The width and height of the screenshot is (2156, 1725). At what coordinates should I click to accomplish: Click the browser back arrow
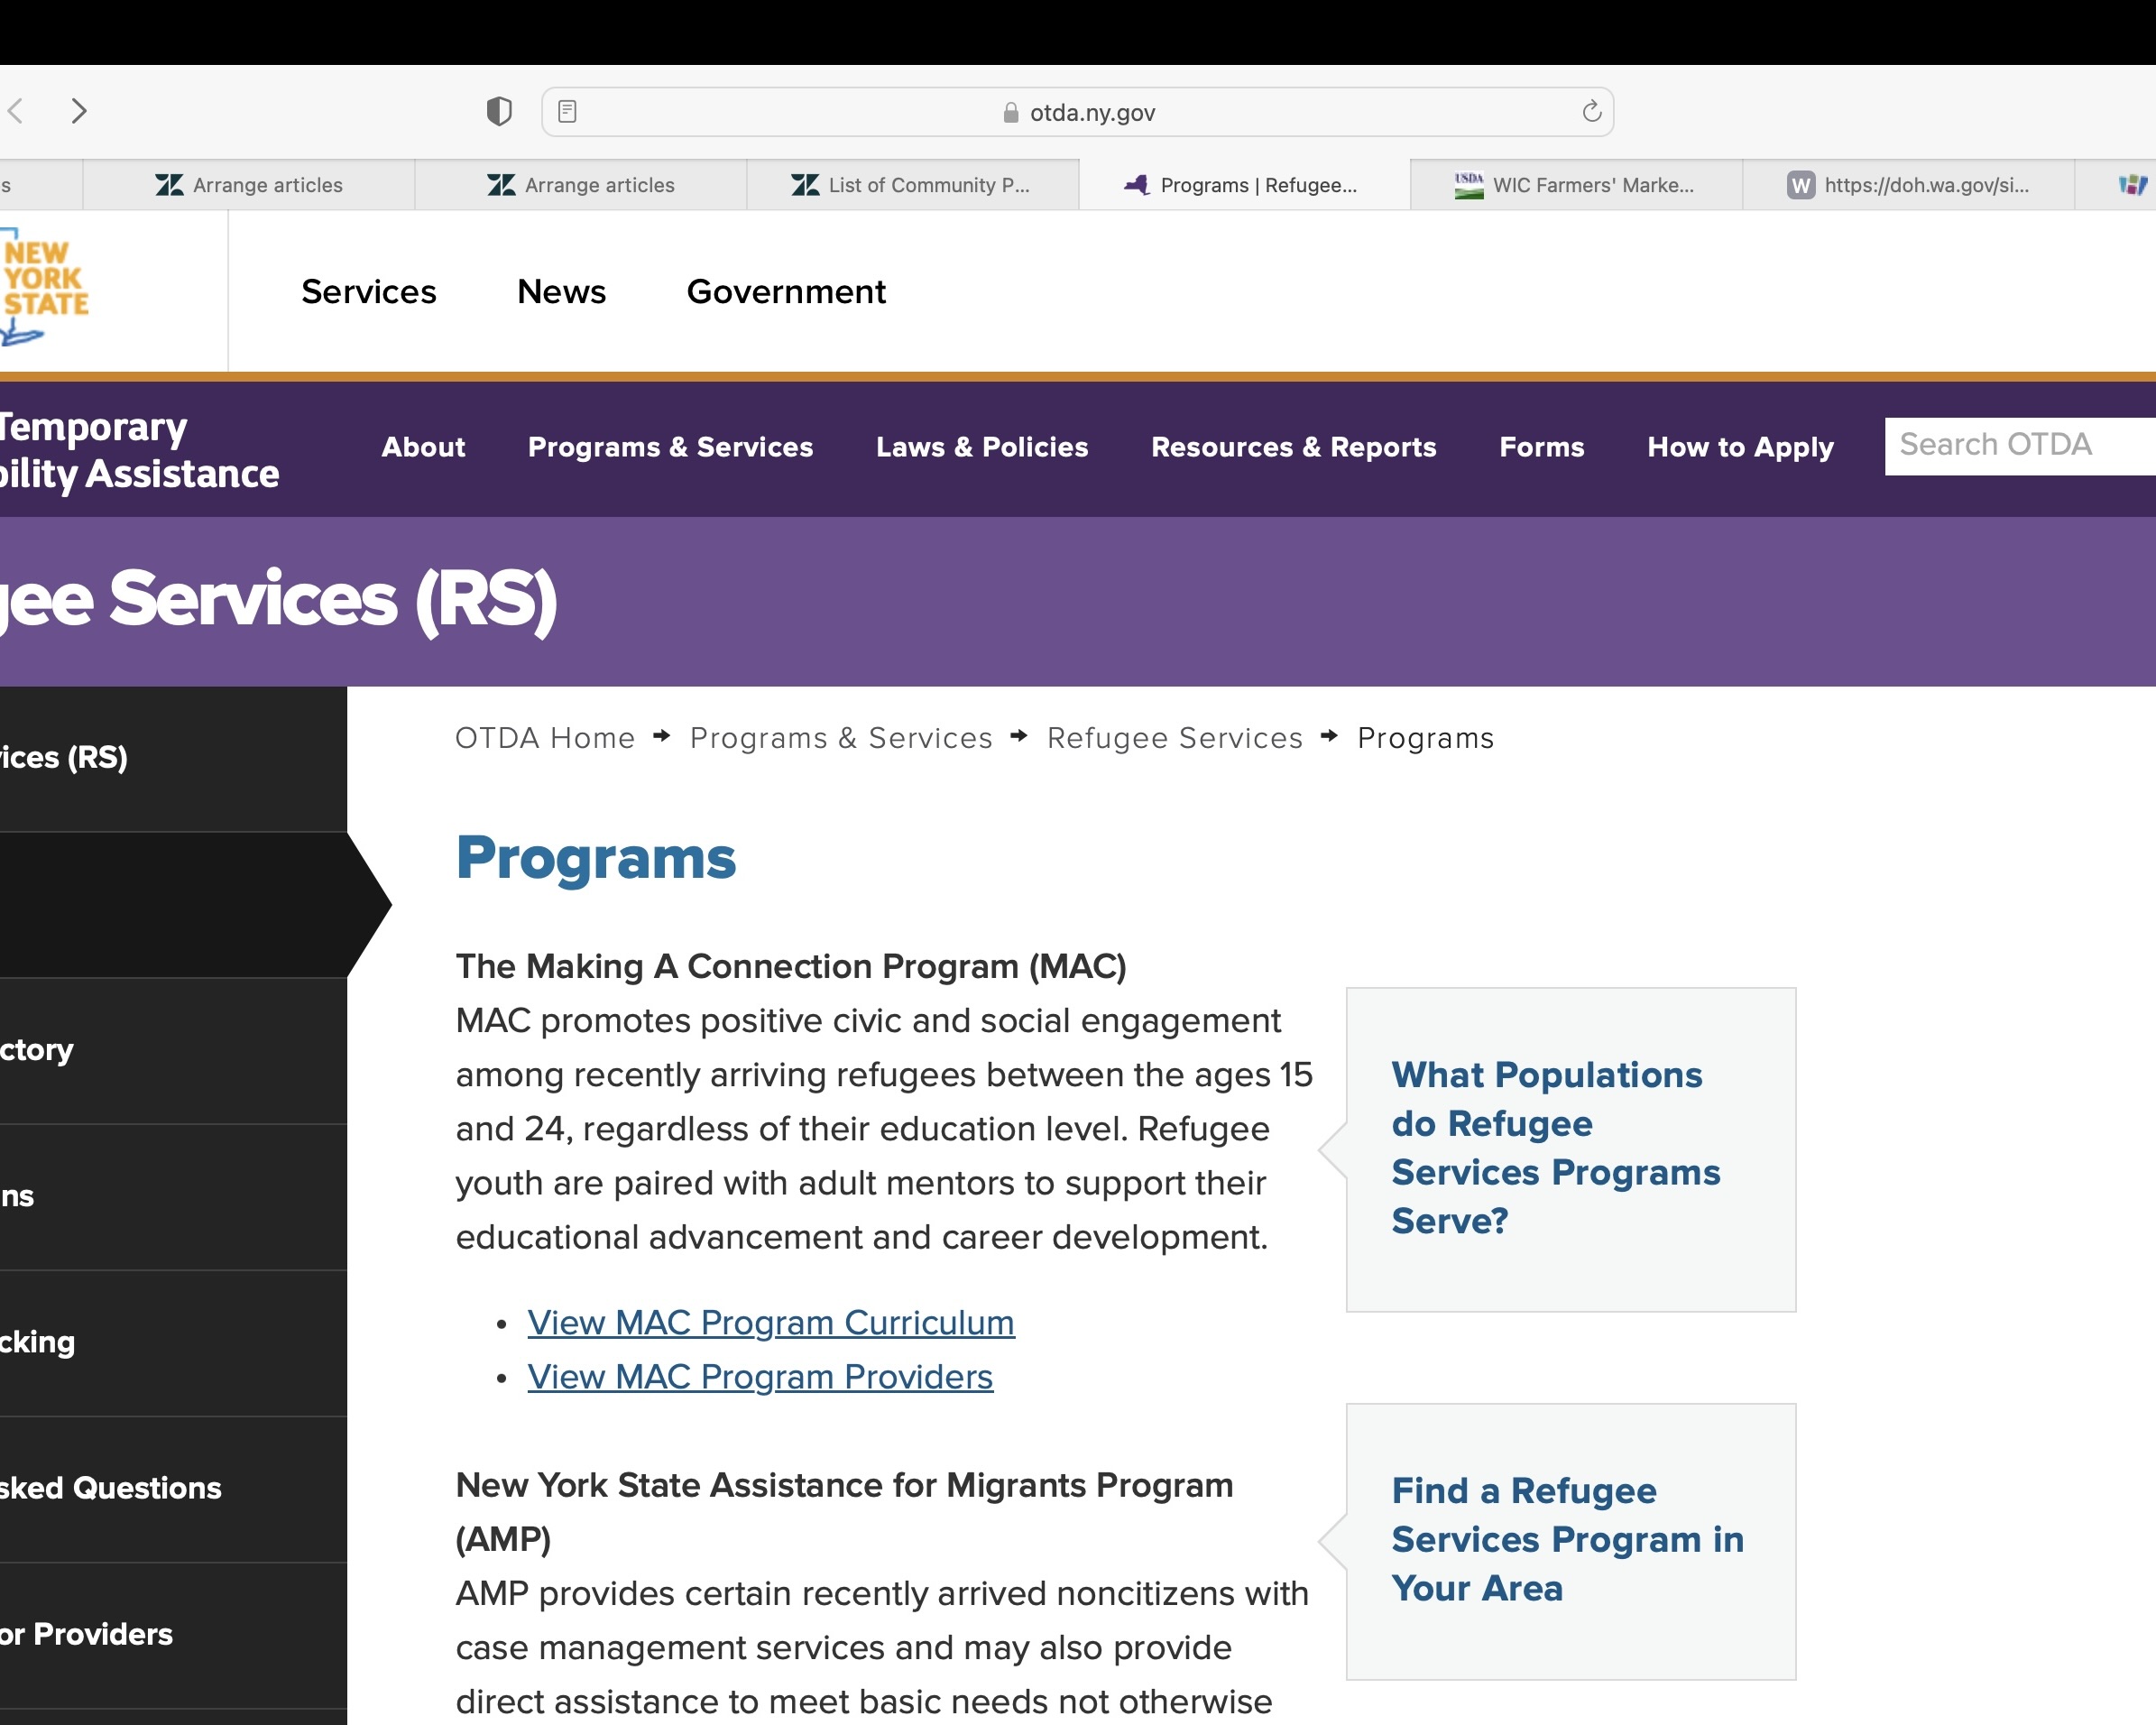click(x=16, y=111)
